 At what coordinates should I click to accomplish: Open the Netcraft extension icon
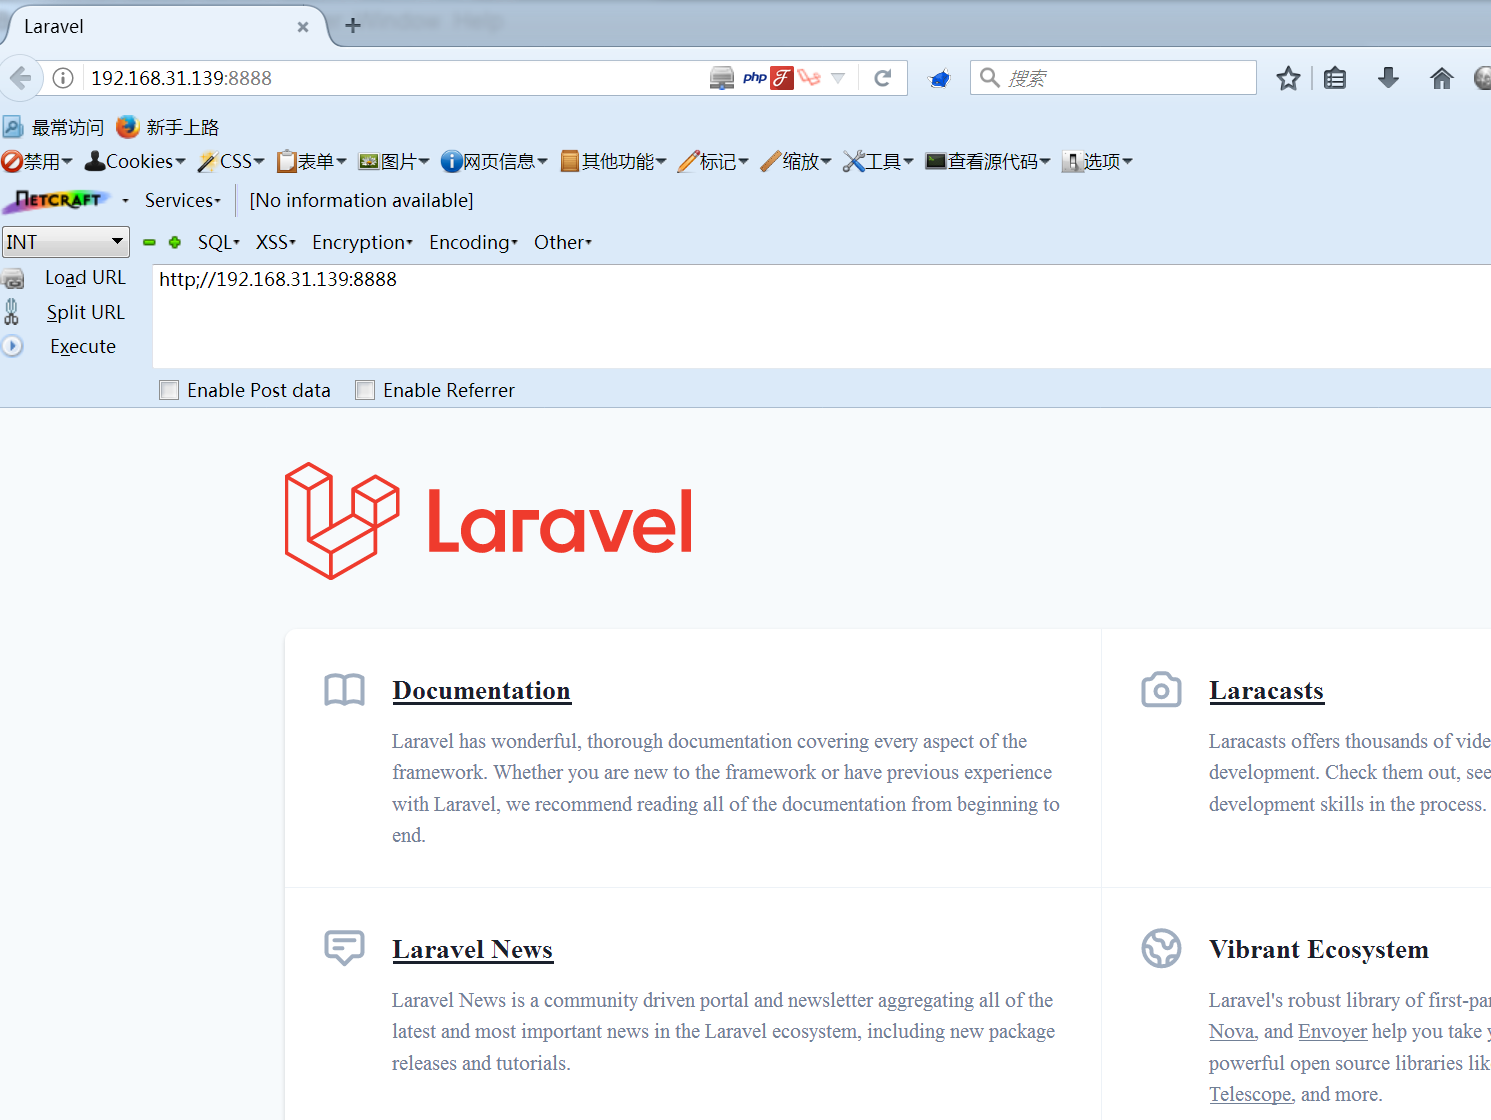[57, 200]
